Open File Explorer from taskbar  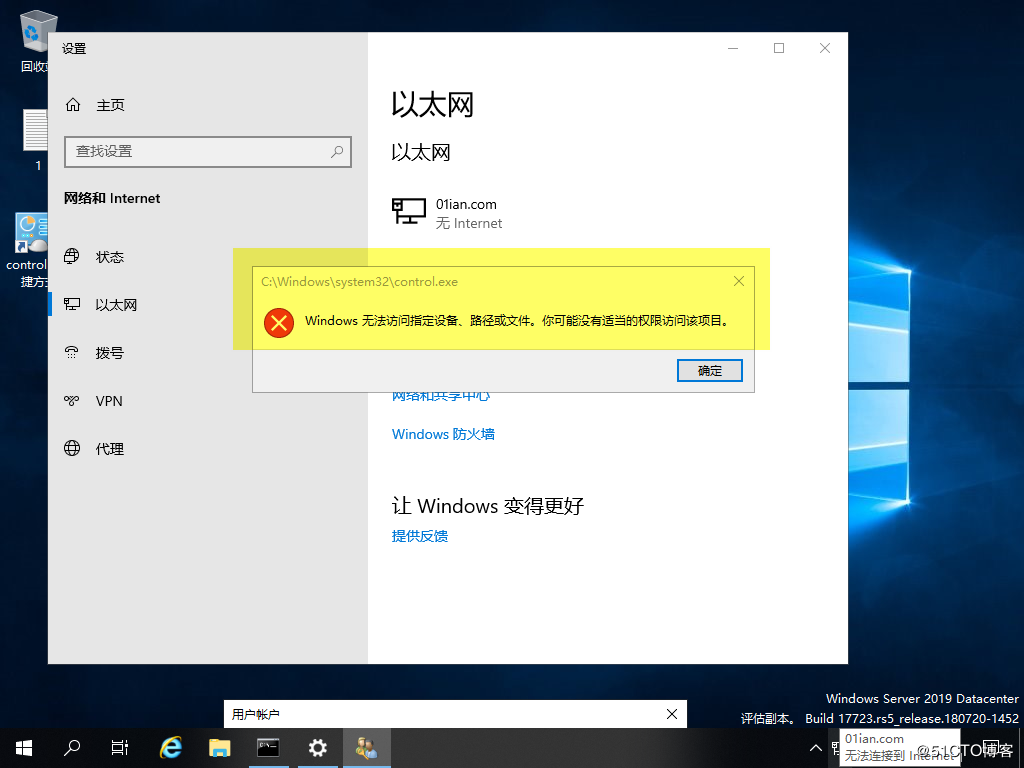(x=219, y=748)
